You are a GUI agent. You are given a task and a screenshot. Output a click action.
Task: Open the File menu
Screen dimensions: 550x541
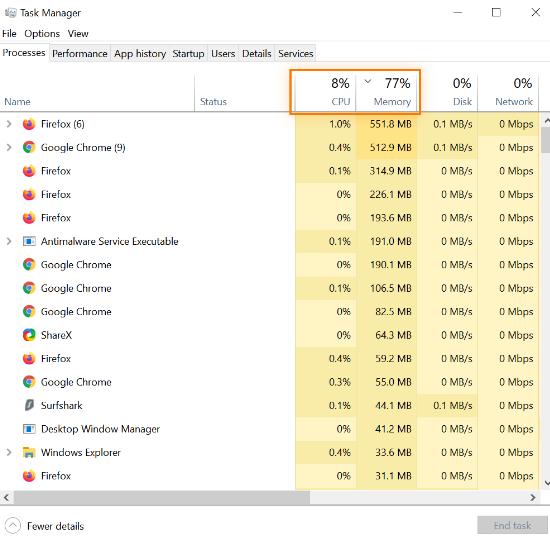pyautogui.click(x=9, y=34)
